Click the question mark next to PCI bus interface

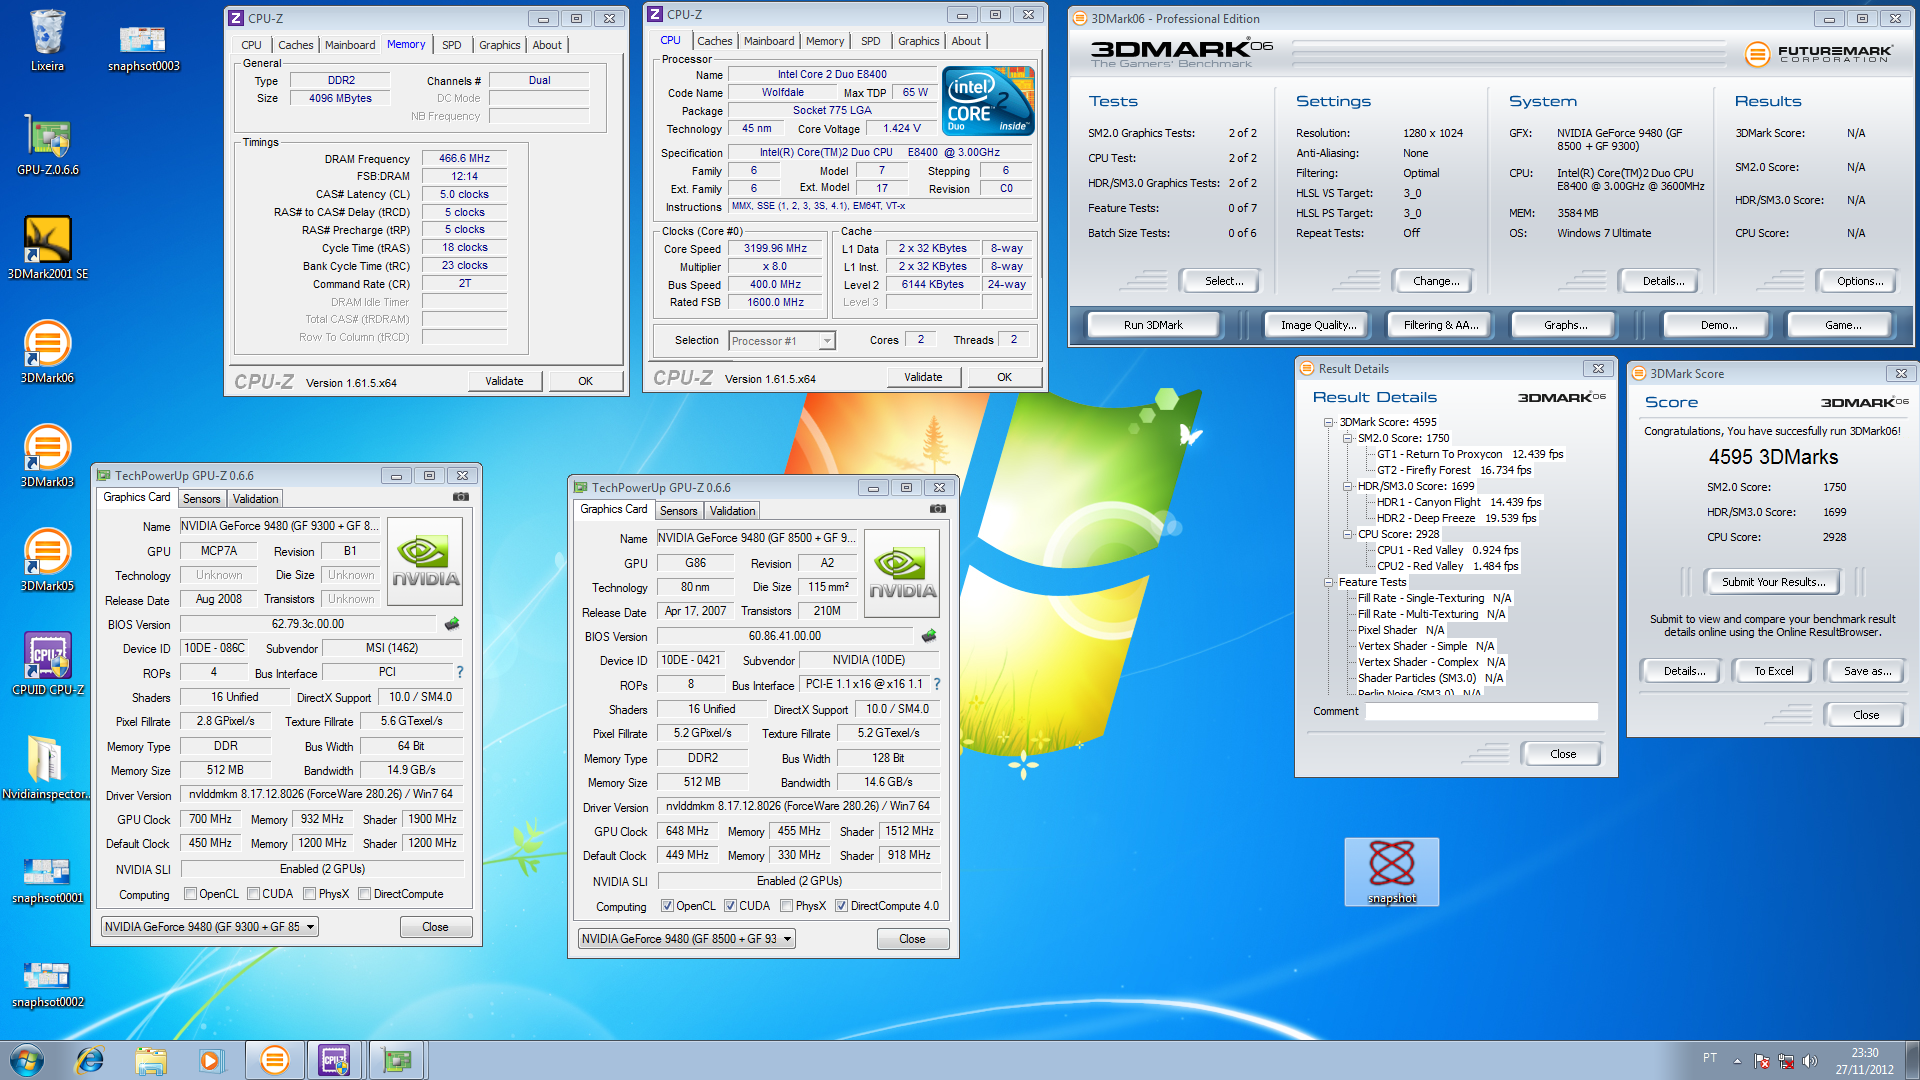coord(460,672)
